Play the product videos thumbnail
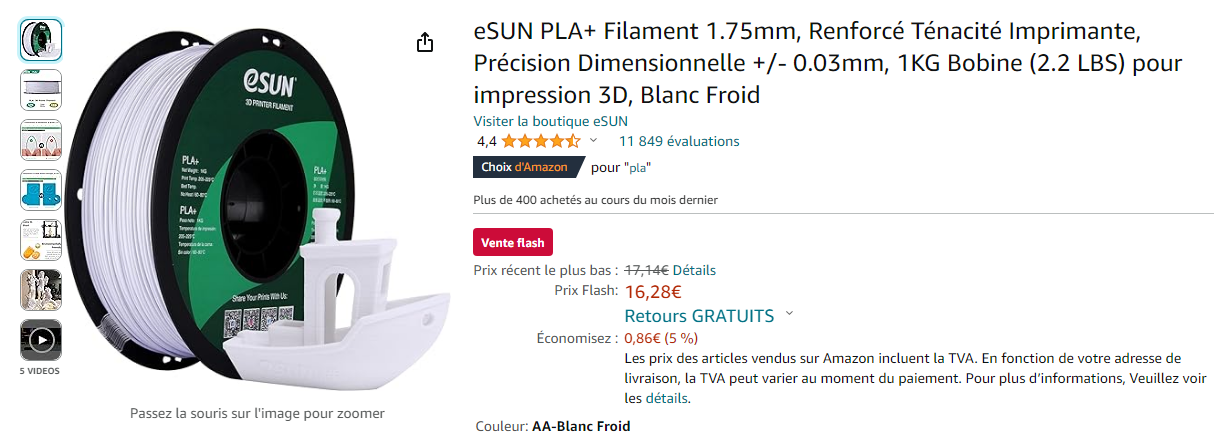This screenshot has width=1216, height=437. (41, 340)
